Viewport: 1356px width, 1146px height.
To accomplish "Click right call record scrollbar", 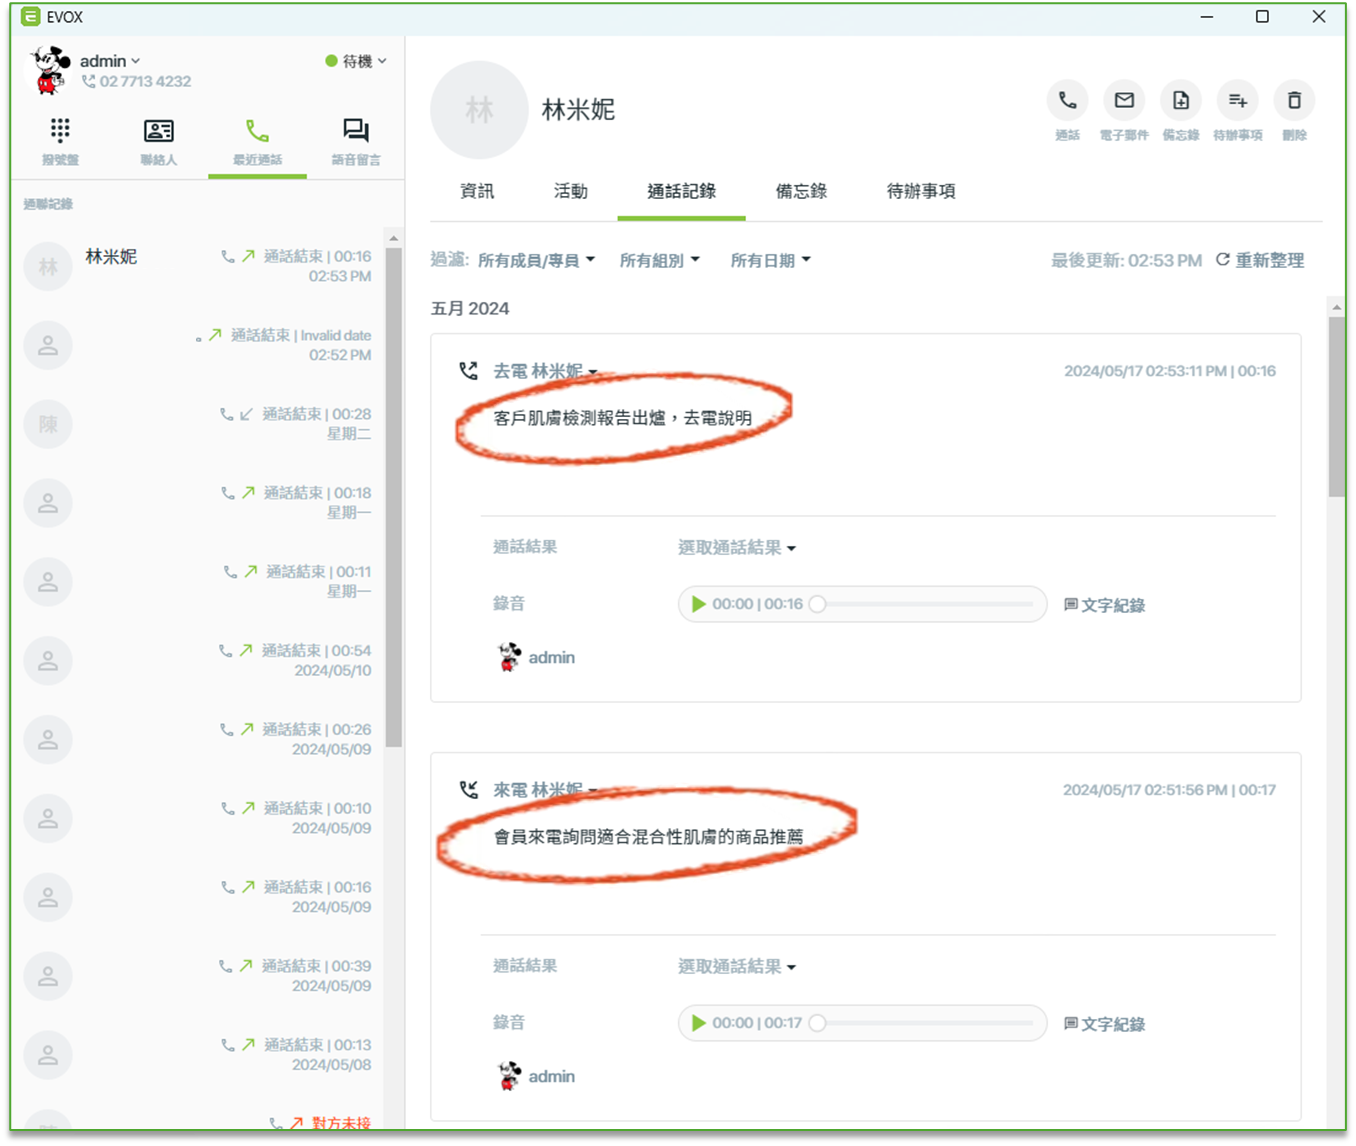I will click(x=1337, y=406).
